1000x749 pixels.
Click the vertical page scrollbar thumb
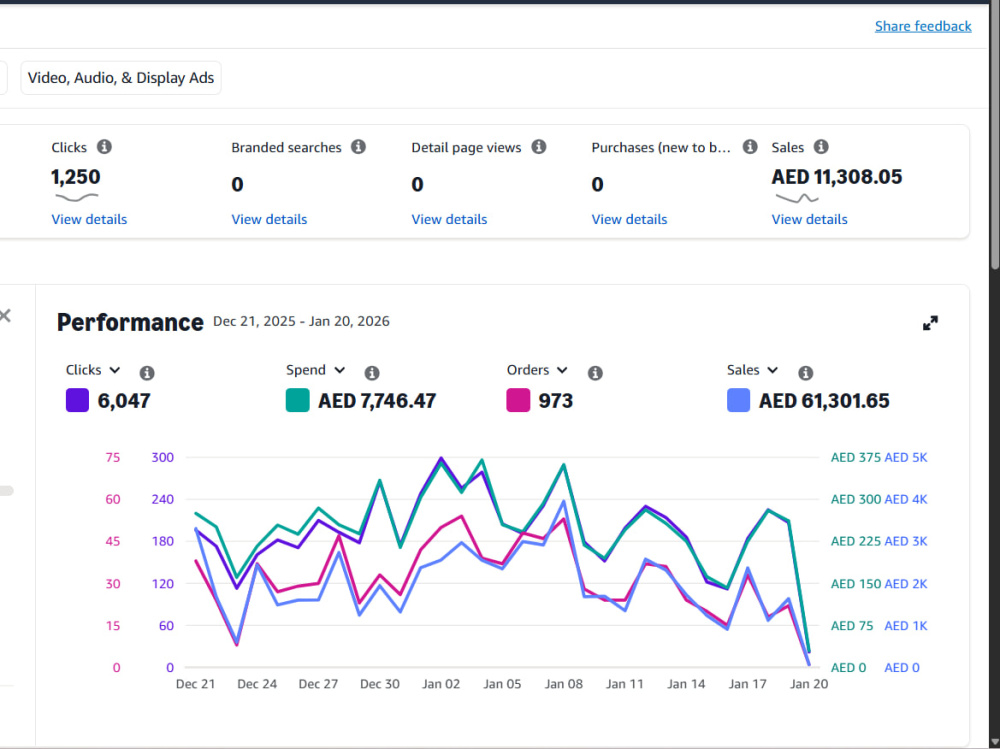[x=995, y=137]
